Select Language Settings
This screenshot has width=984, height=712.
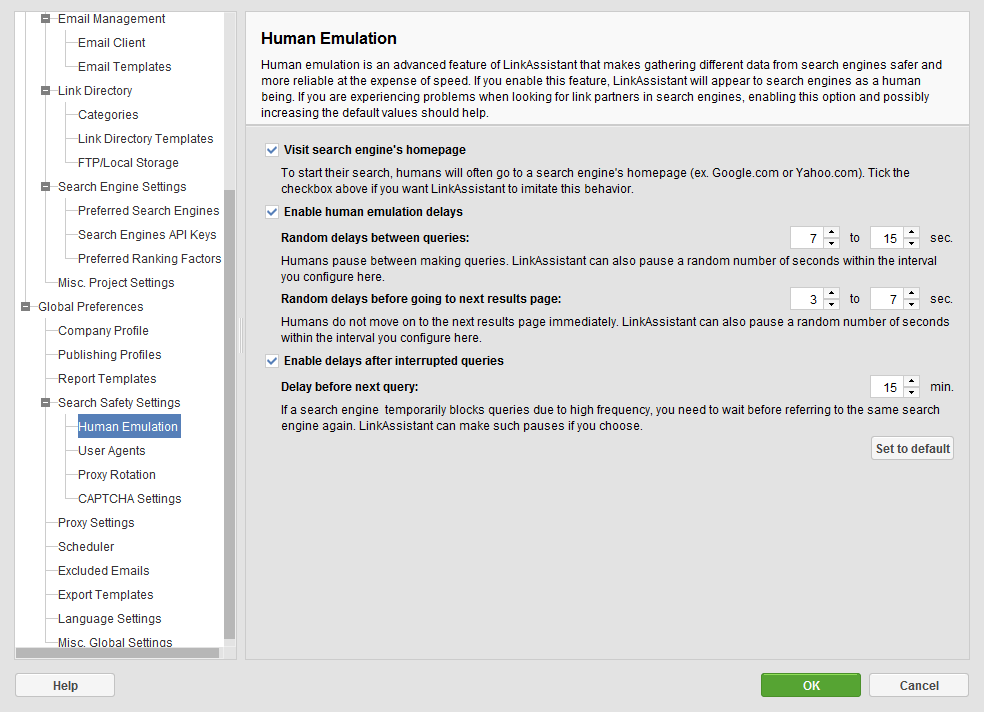tap(110, 619)
